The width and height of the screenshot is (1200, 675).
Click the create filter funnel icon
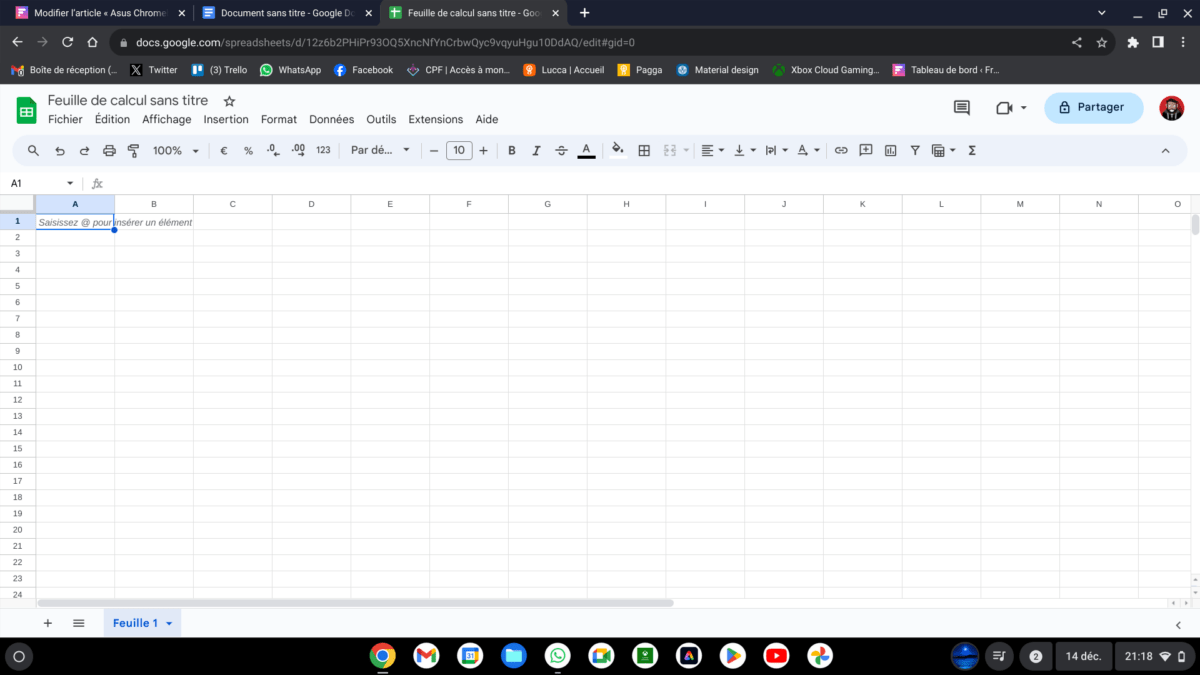click(914, 151)
